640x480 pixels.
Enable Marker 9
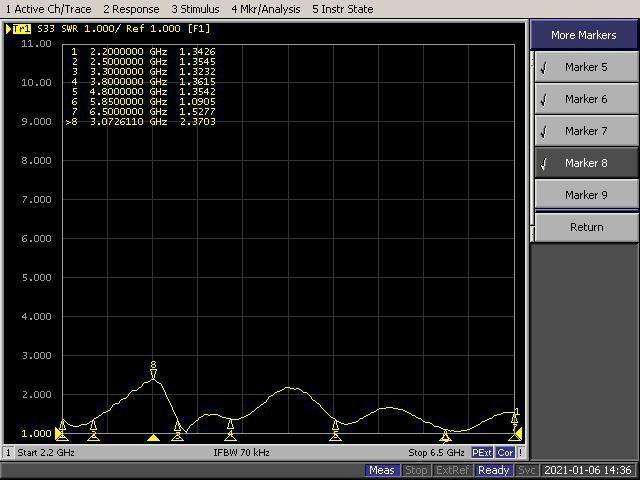(x=585, y=195)
